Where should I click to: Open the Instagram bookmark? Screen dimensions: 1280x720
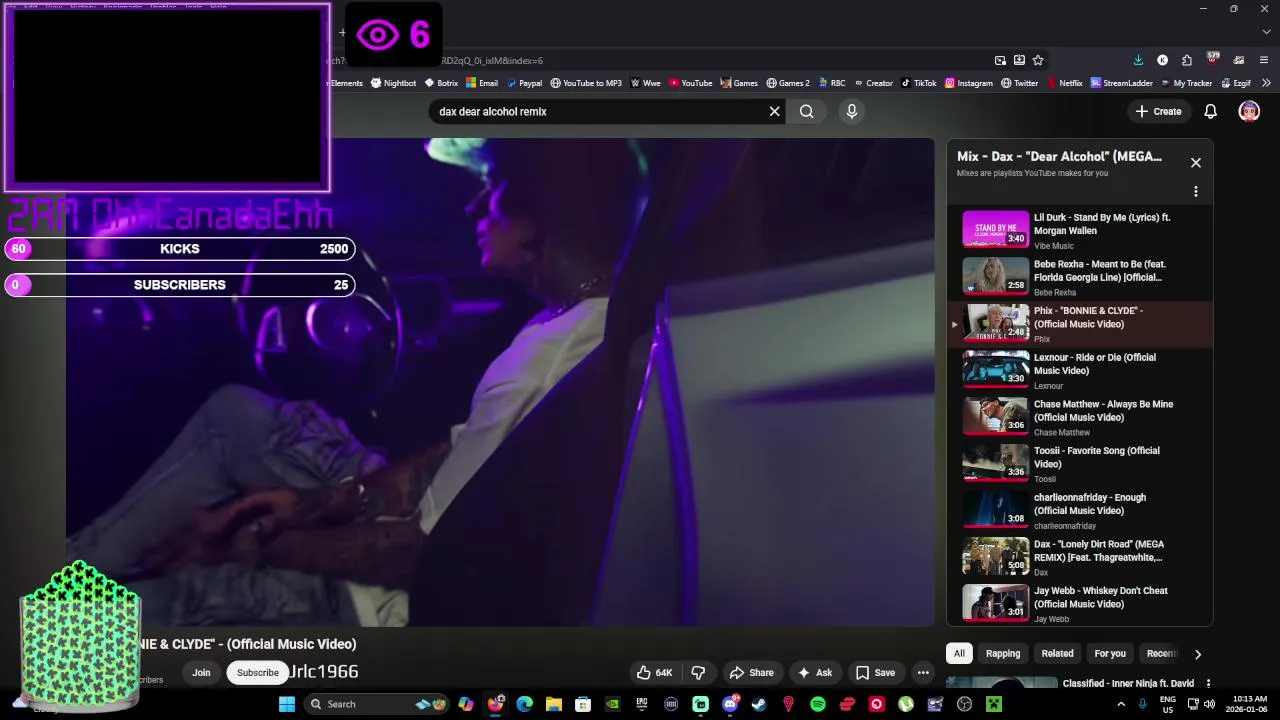(969, 83)
